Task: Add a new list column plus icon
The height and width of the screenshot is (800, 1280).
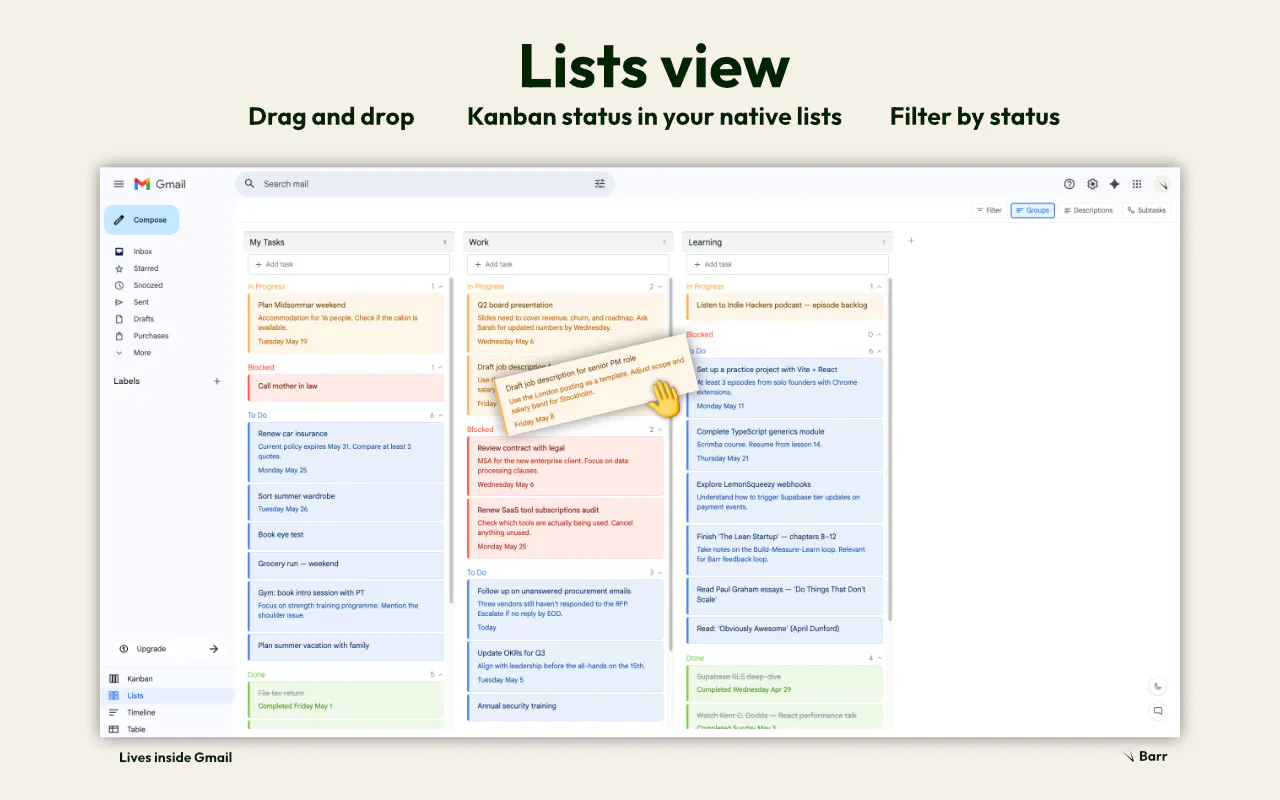Action: [x=911, y=241]
